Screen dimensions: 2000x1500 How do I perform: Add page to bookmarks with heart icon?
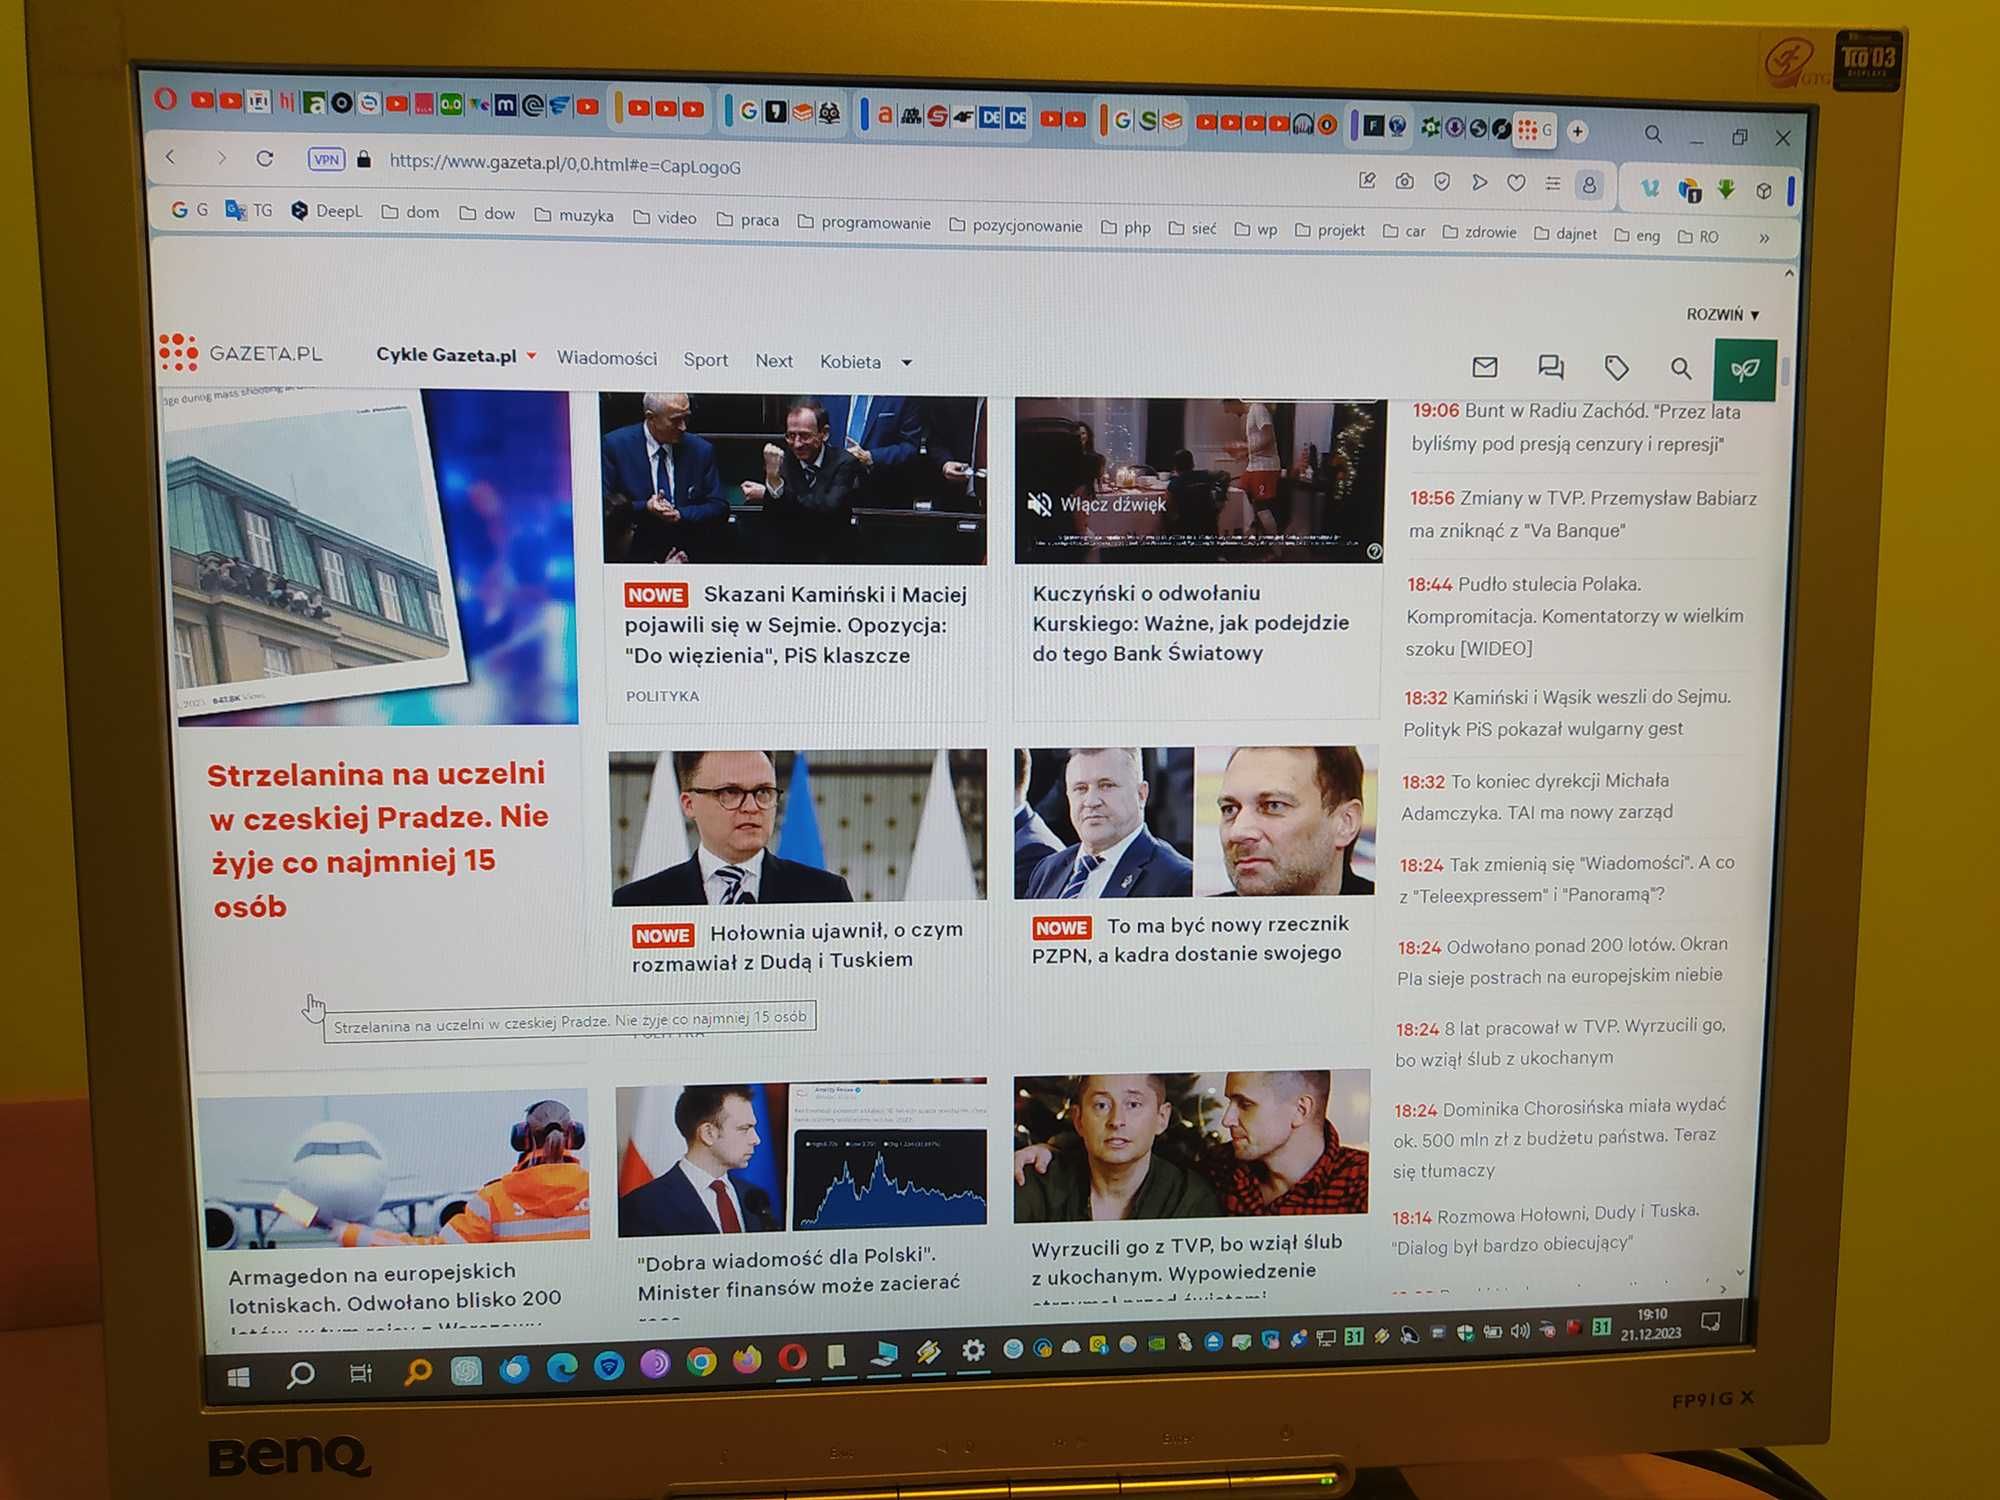[1516, 183]
